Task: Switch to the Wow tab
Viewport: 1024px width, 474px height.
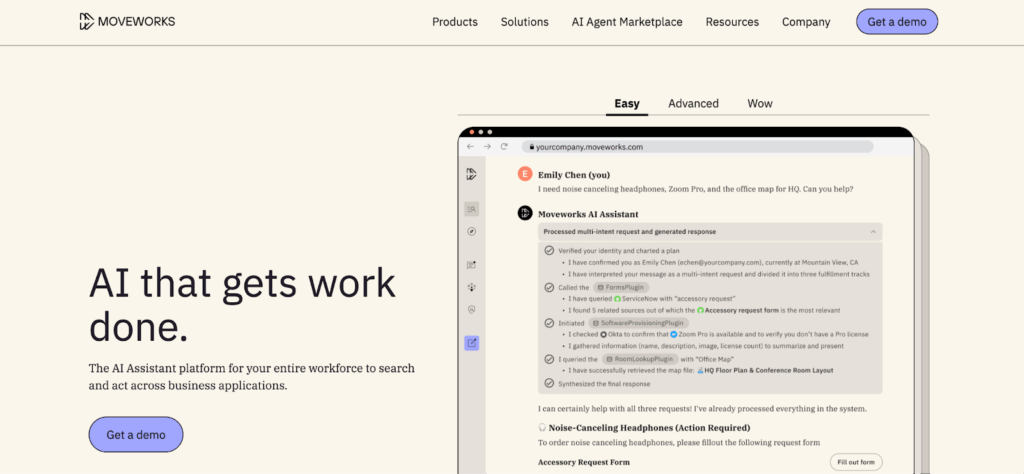Action: (x=760, y=103)
